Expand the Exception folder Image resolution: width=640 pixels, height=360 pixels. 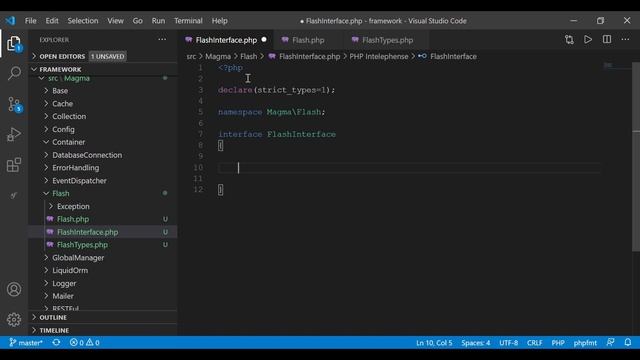coord(102,207)
